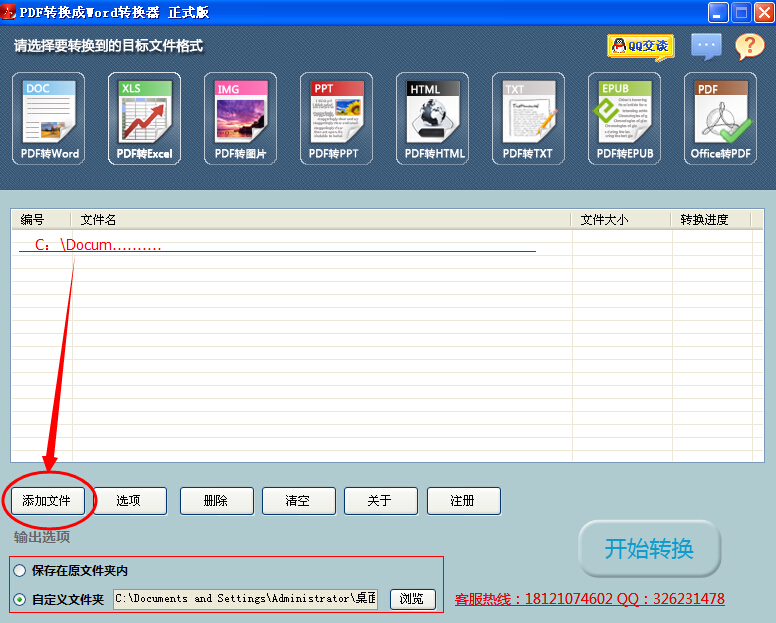776x623 pixels.
Task: Open the blue message bubble icon
Action: (706, 47)
